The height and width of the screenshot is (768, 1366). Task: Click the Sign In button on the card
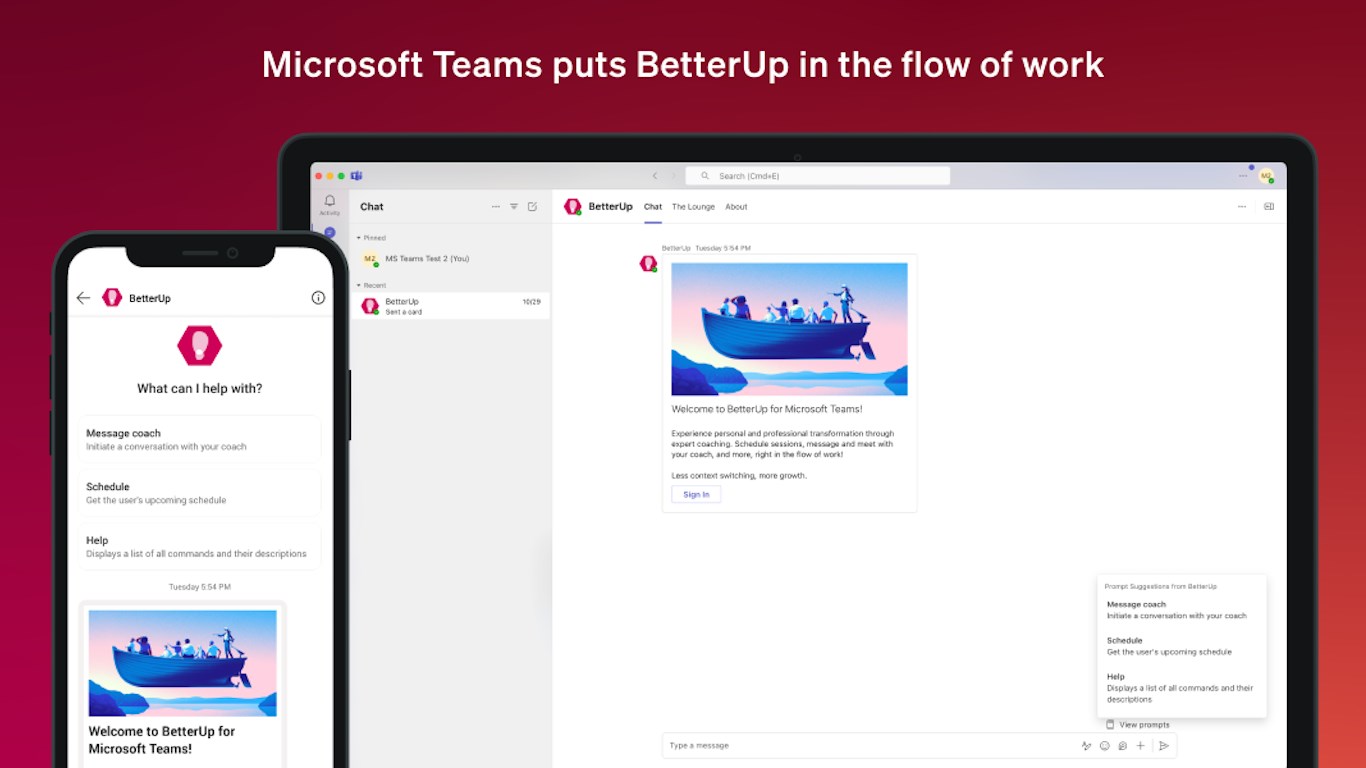(x=696, y=494)
